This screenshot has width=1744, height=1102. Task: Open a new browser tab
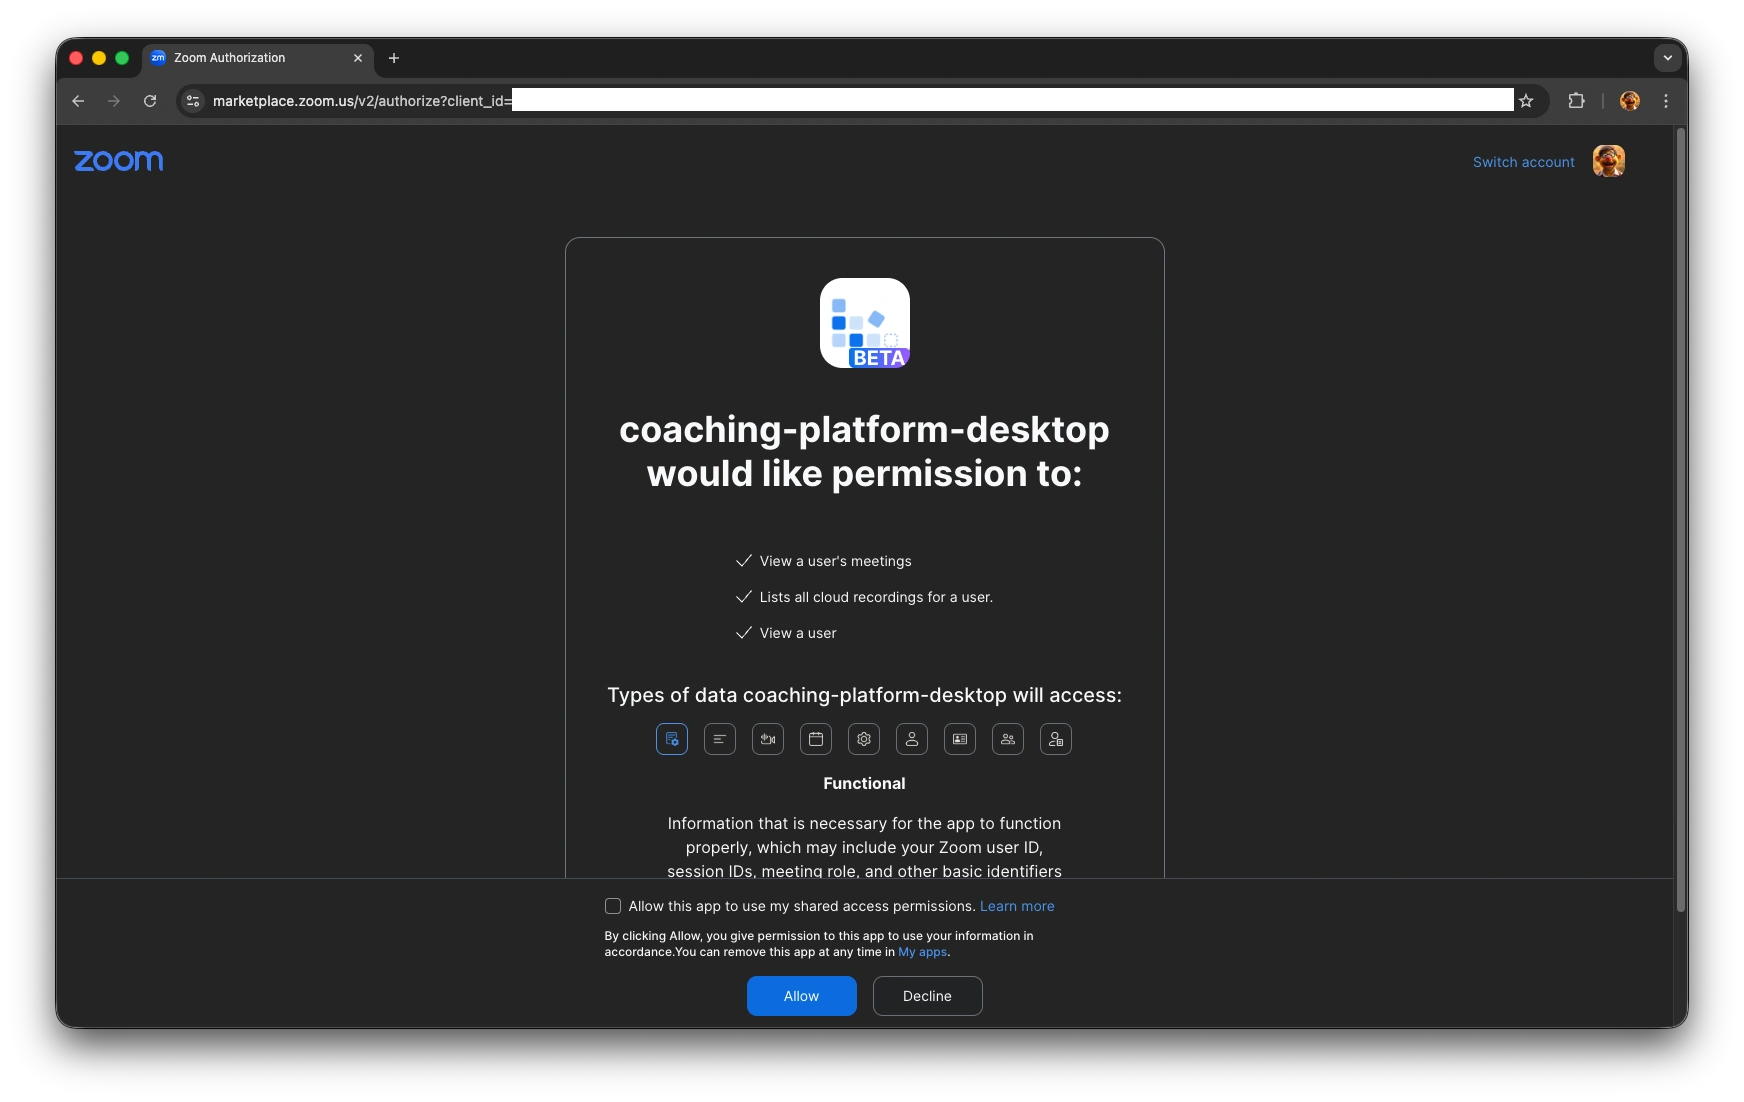click(394, 58)
